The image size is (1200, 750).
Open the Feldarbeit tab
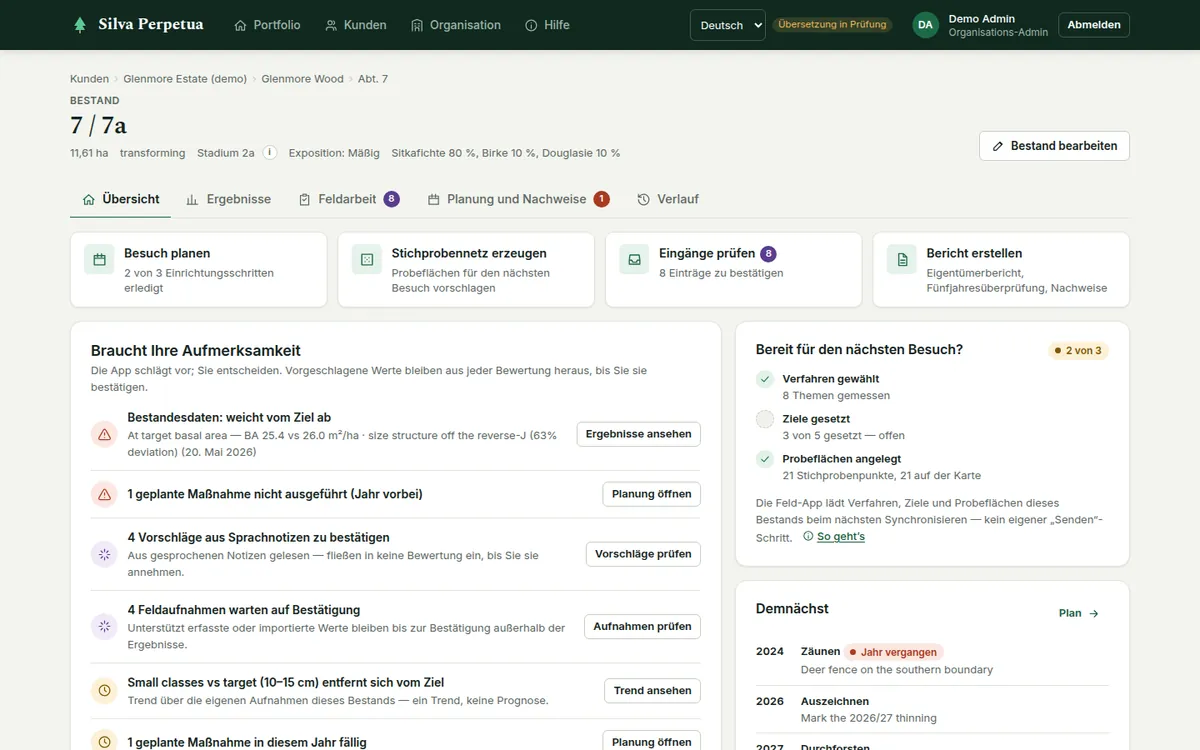pyautogui.click(x=349, y=199)
